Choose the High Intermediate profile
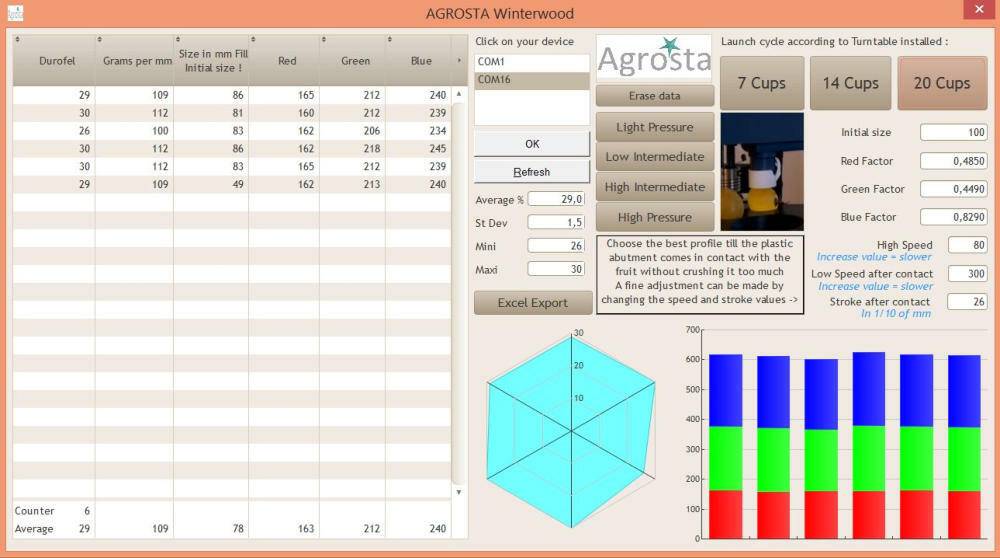The image size is (1000, 558). (x=654, y=187)
